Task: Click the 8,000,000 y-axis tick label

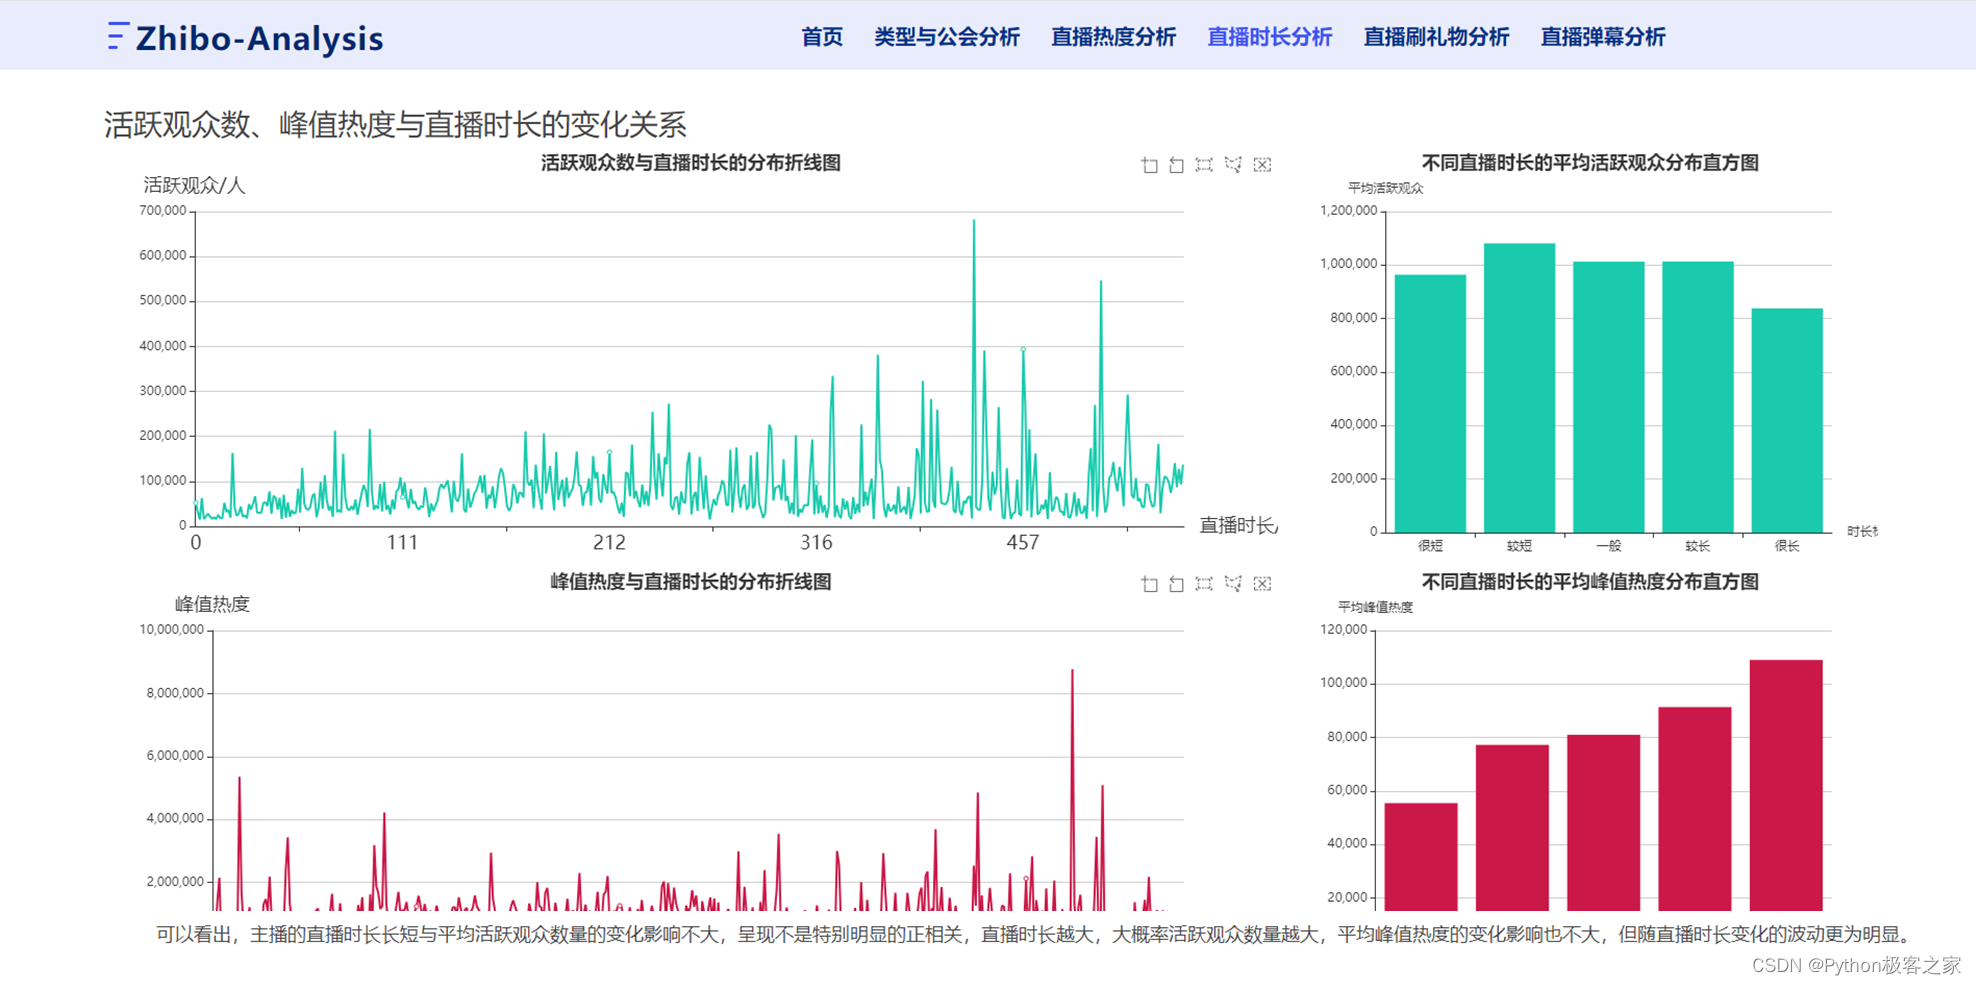Action: pyautogui.click(x=175, y=693)
